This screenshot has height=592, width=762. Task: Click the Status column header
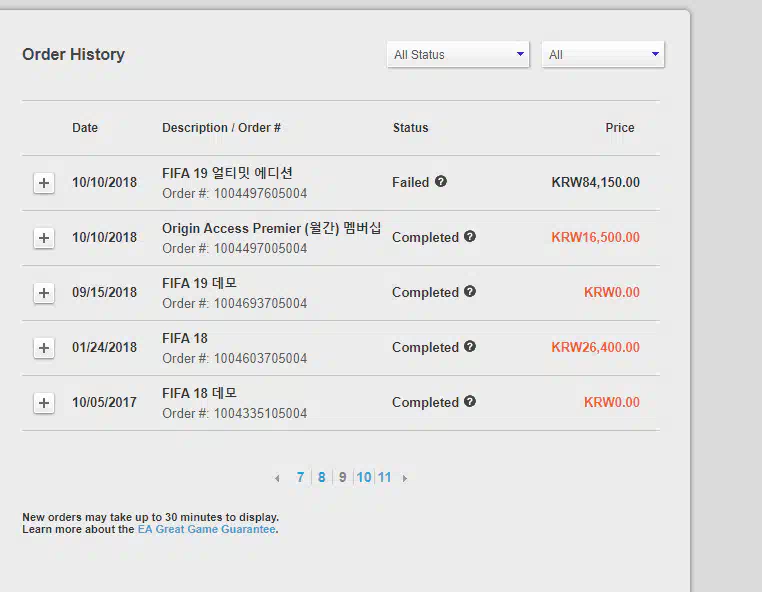(411, 128)
